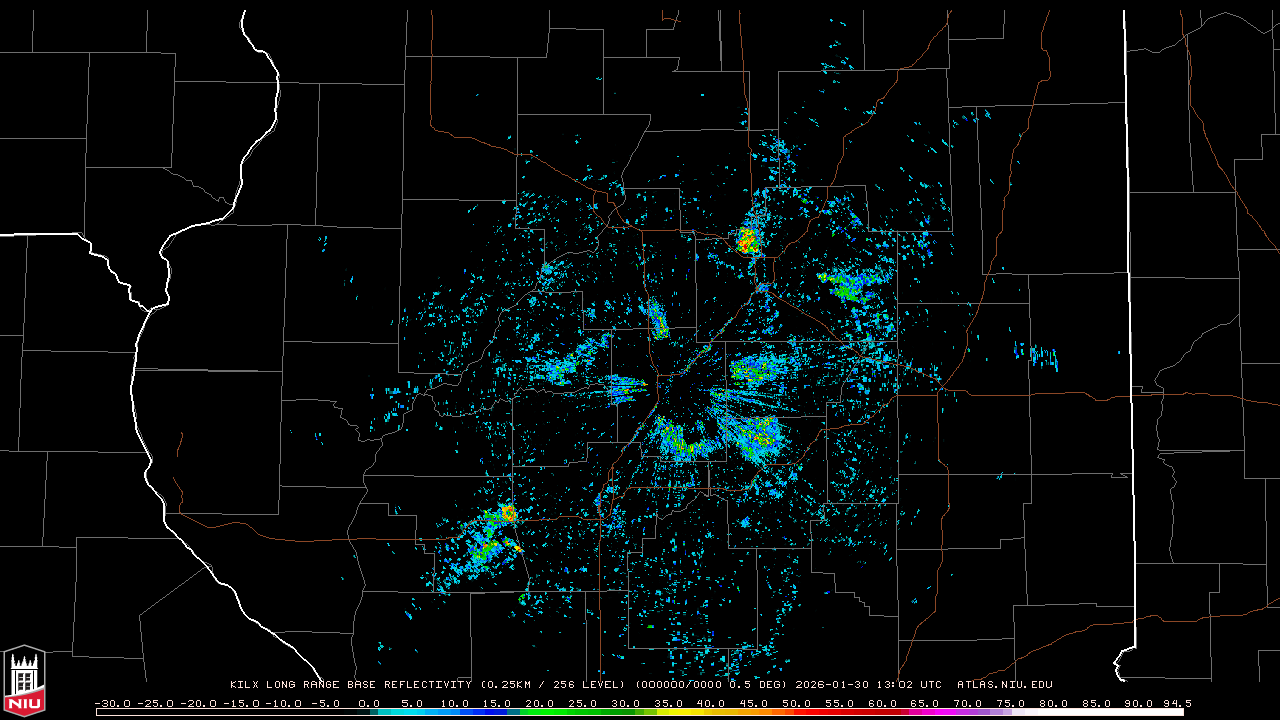1280x720 pixels.
Task: Click the 20.0 label on the reflectivity scale
Action: pyautogui.click(x=540, y=703)
